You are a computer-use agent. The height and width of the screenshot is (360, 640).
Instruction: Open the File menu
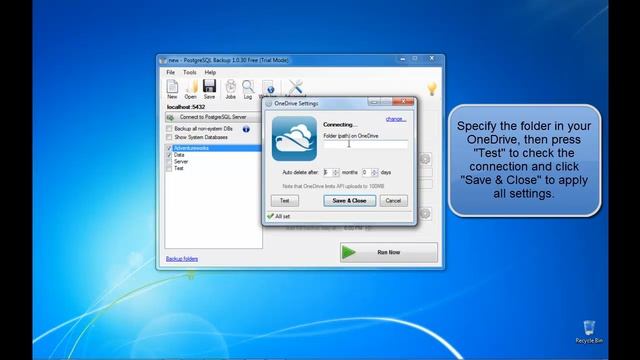[x=171, y=72]
